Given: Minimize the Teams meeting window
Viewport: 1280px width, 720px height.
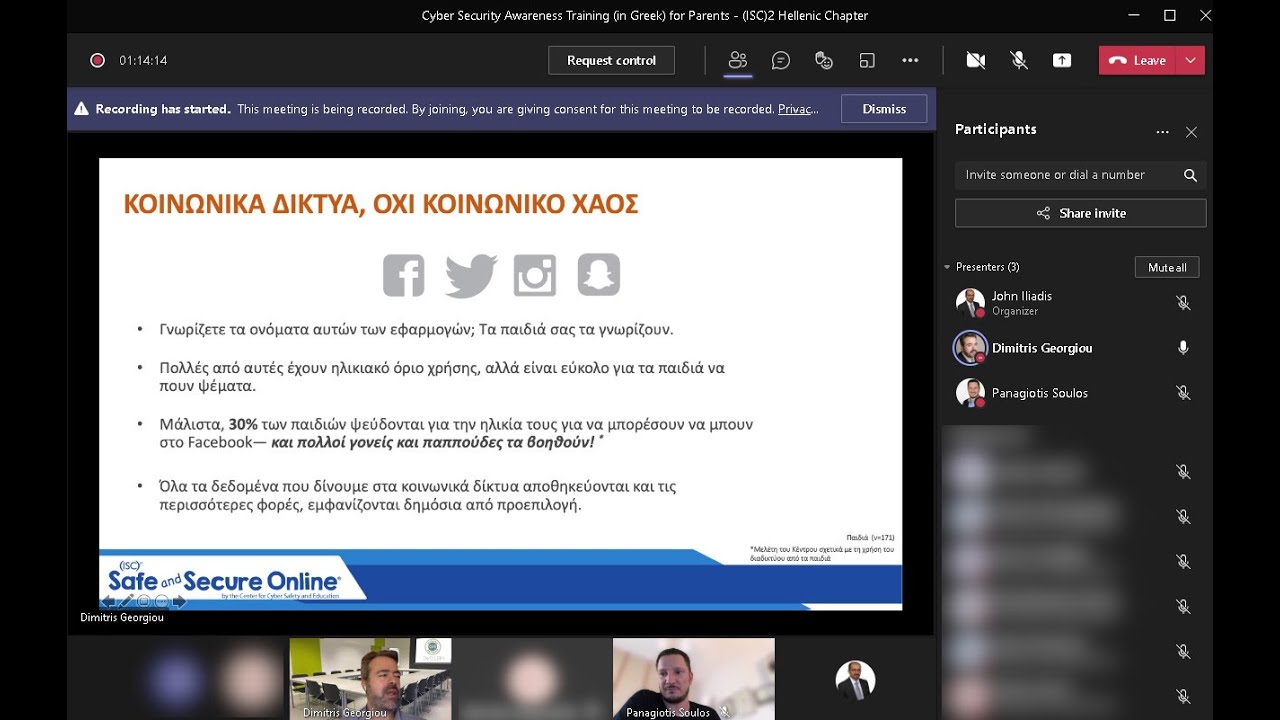Looking at the screenshot, I should (x=1134, y=15).
